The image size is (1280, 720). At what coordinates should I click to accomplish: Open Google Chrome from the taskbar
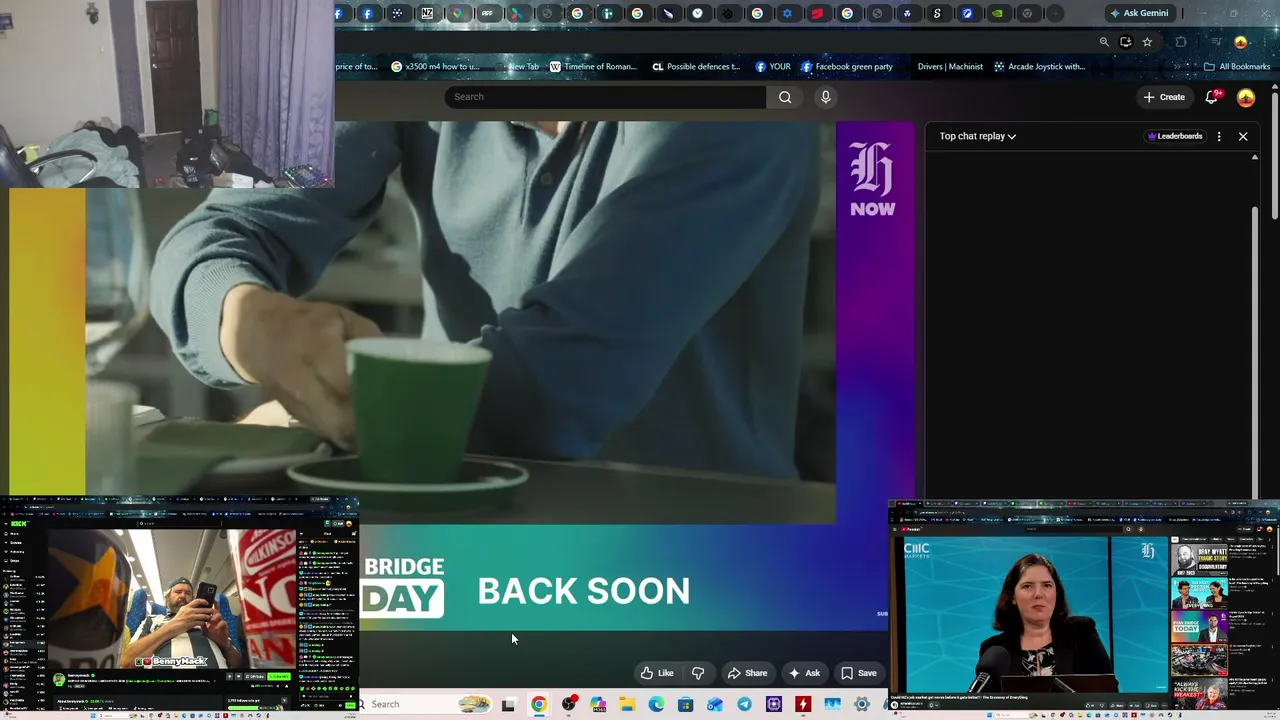tap(539, 705)
